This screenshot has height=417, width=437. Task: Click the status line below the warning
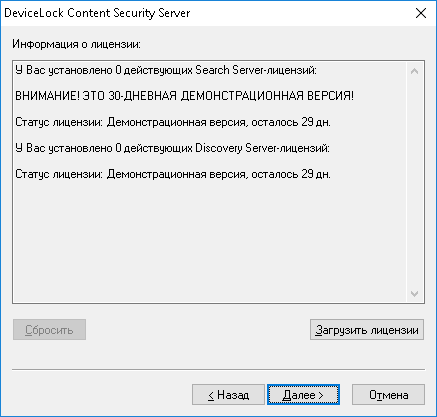pos(173,122)
